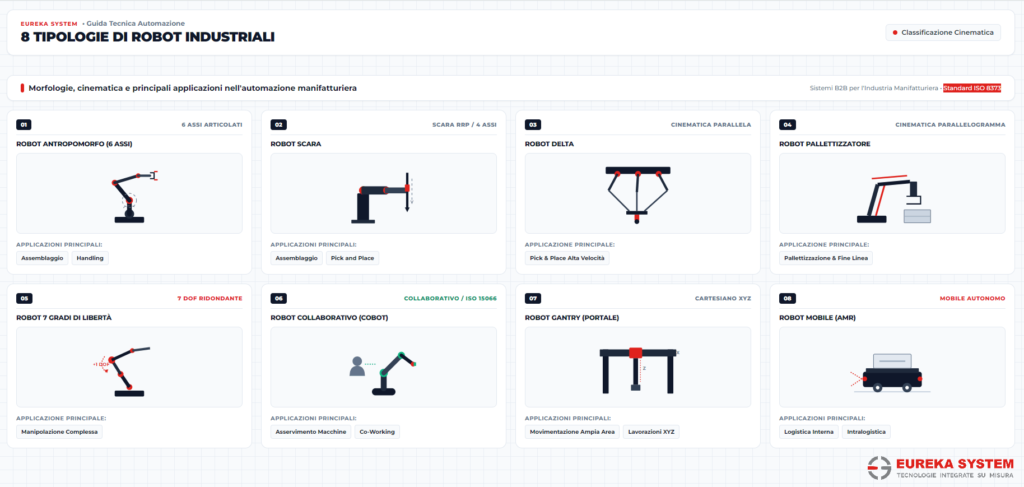Click the AMR mobile robot illustration

coord(891,373)
